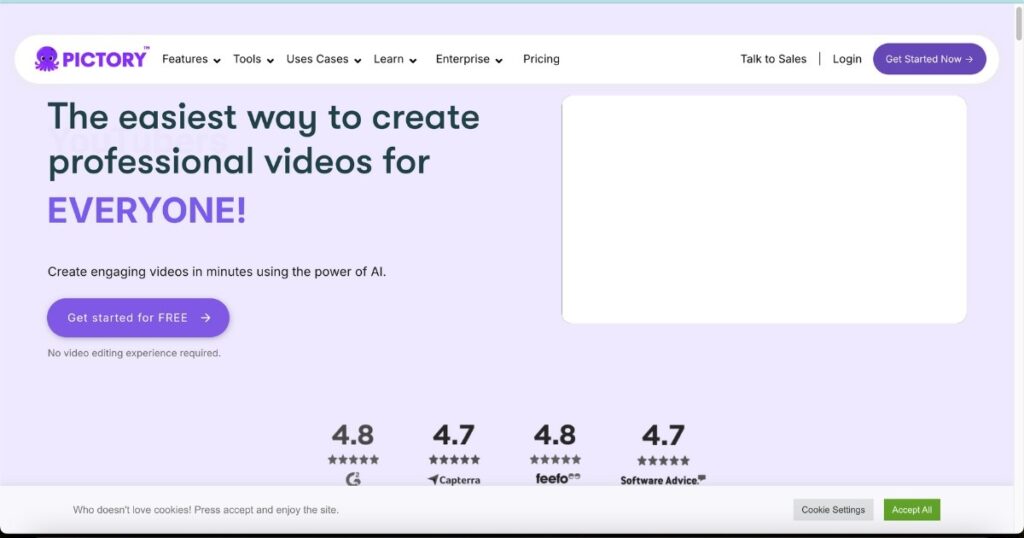Click the EVERYONE! headline text
This screenshot has height=538, width=1024.
(147, 211)
